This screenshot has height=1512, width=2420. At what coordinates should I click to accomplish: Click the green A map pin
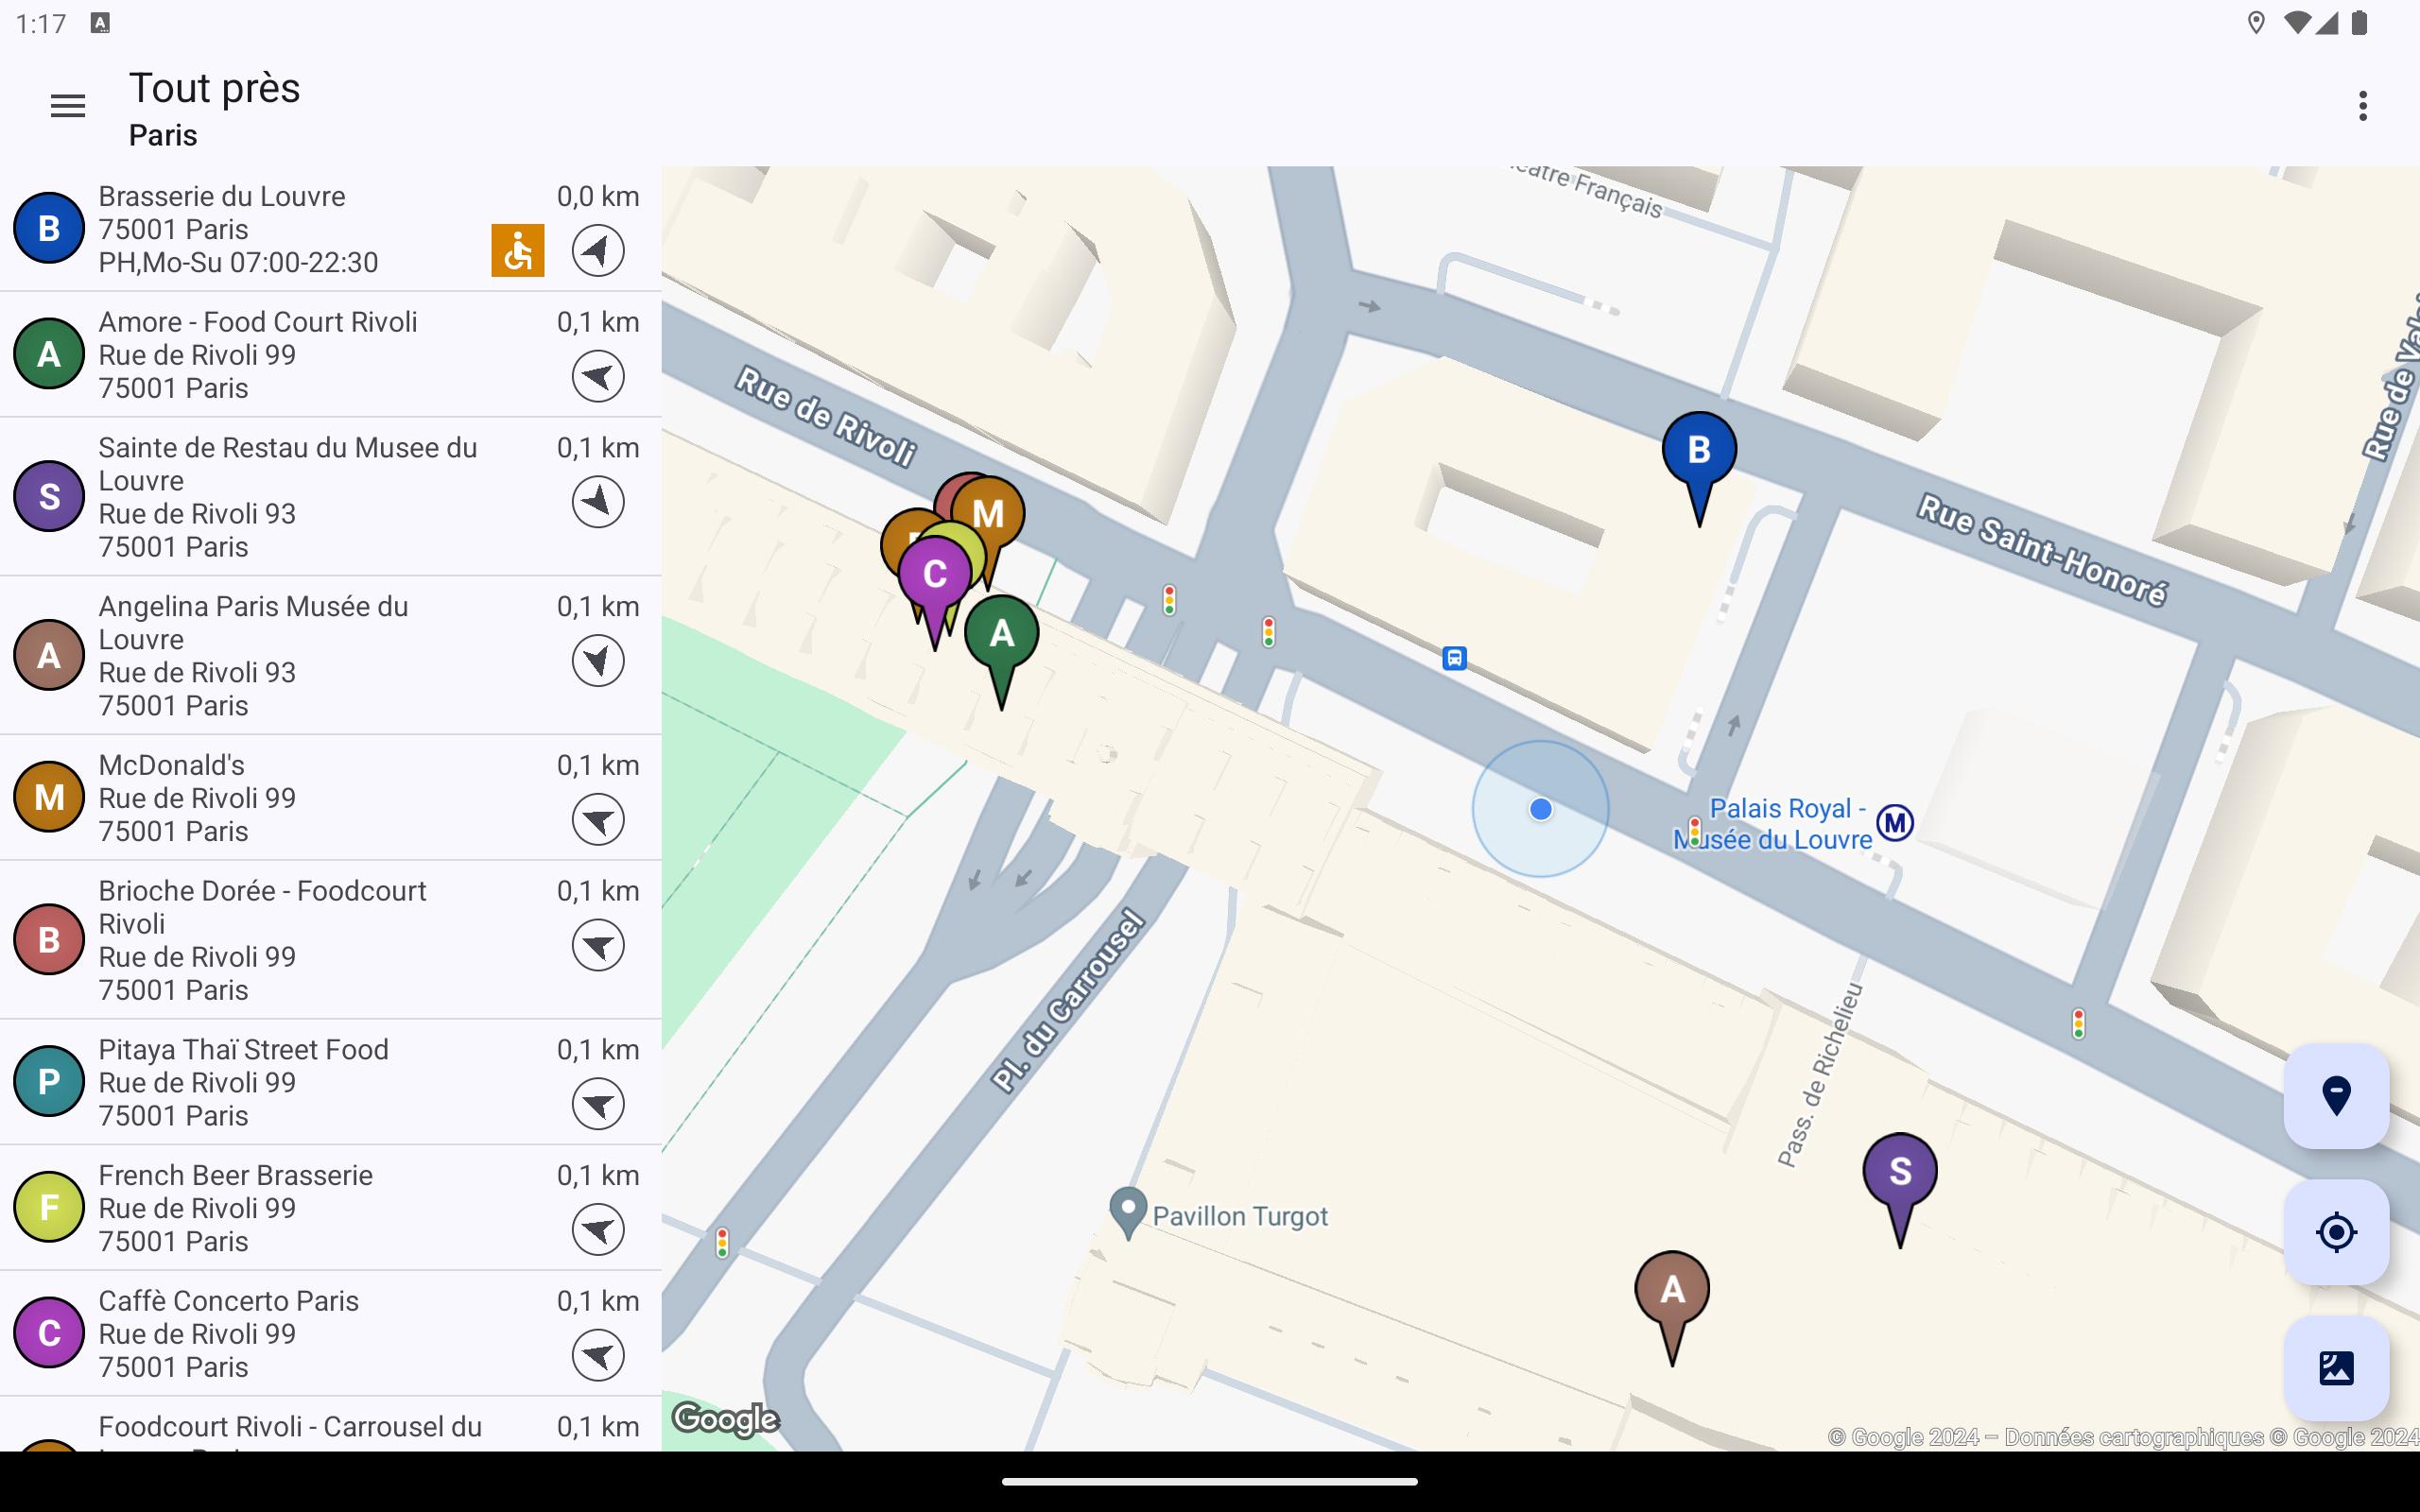tap(1002, 634)
